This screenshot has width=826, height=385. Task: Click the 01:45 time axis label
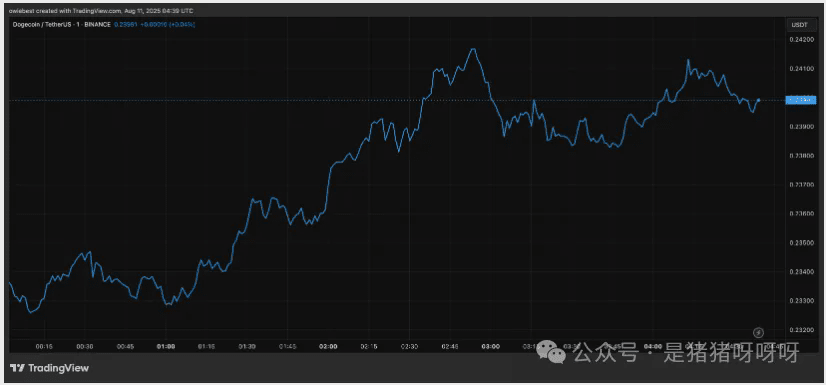point(288,347)
